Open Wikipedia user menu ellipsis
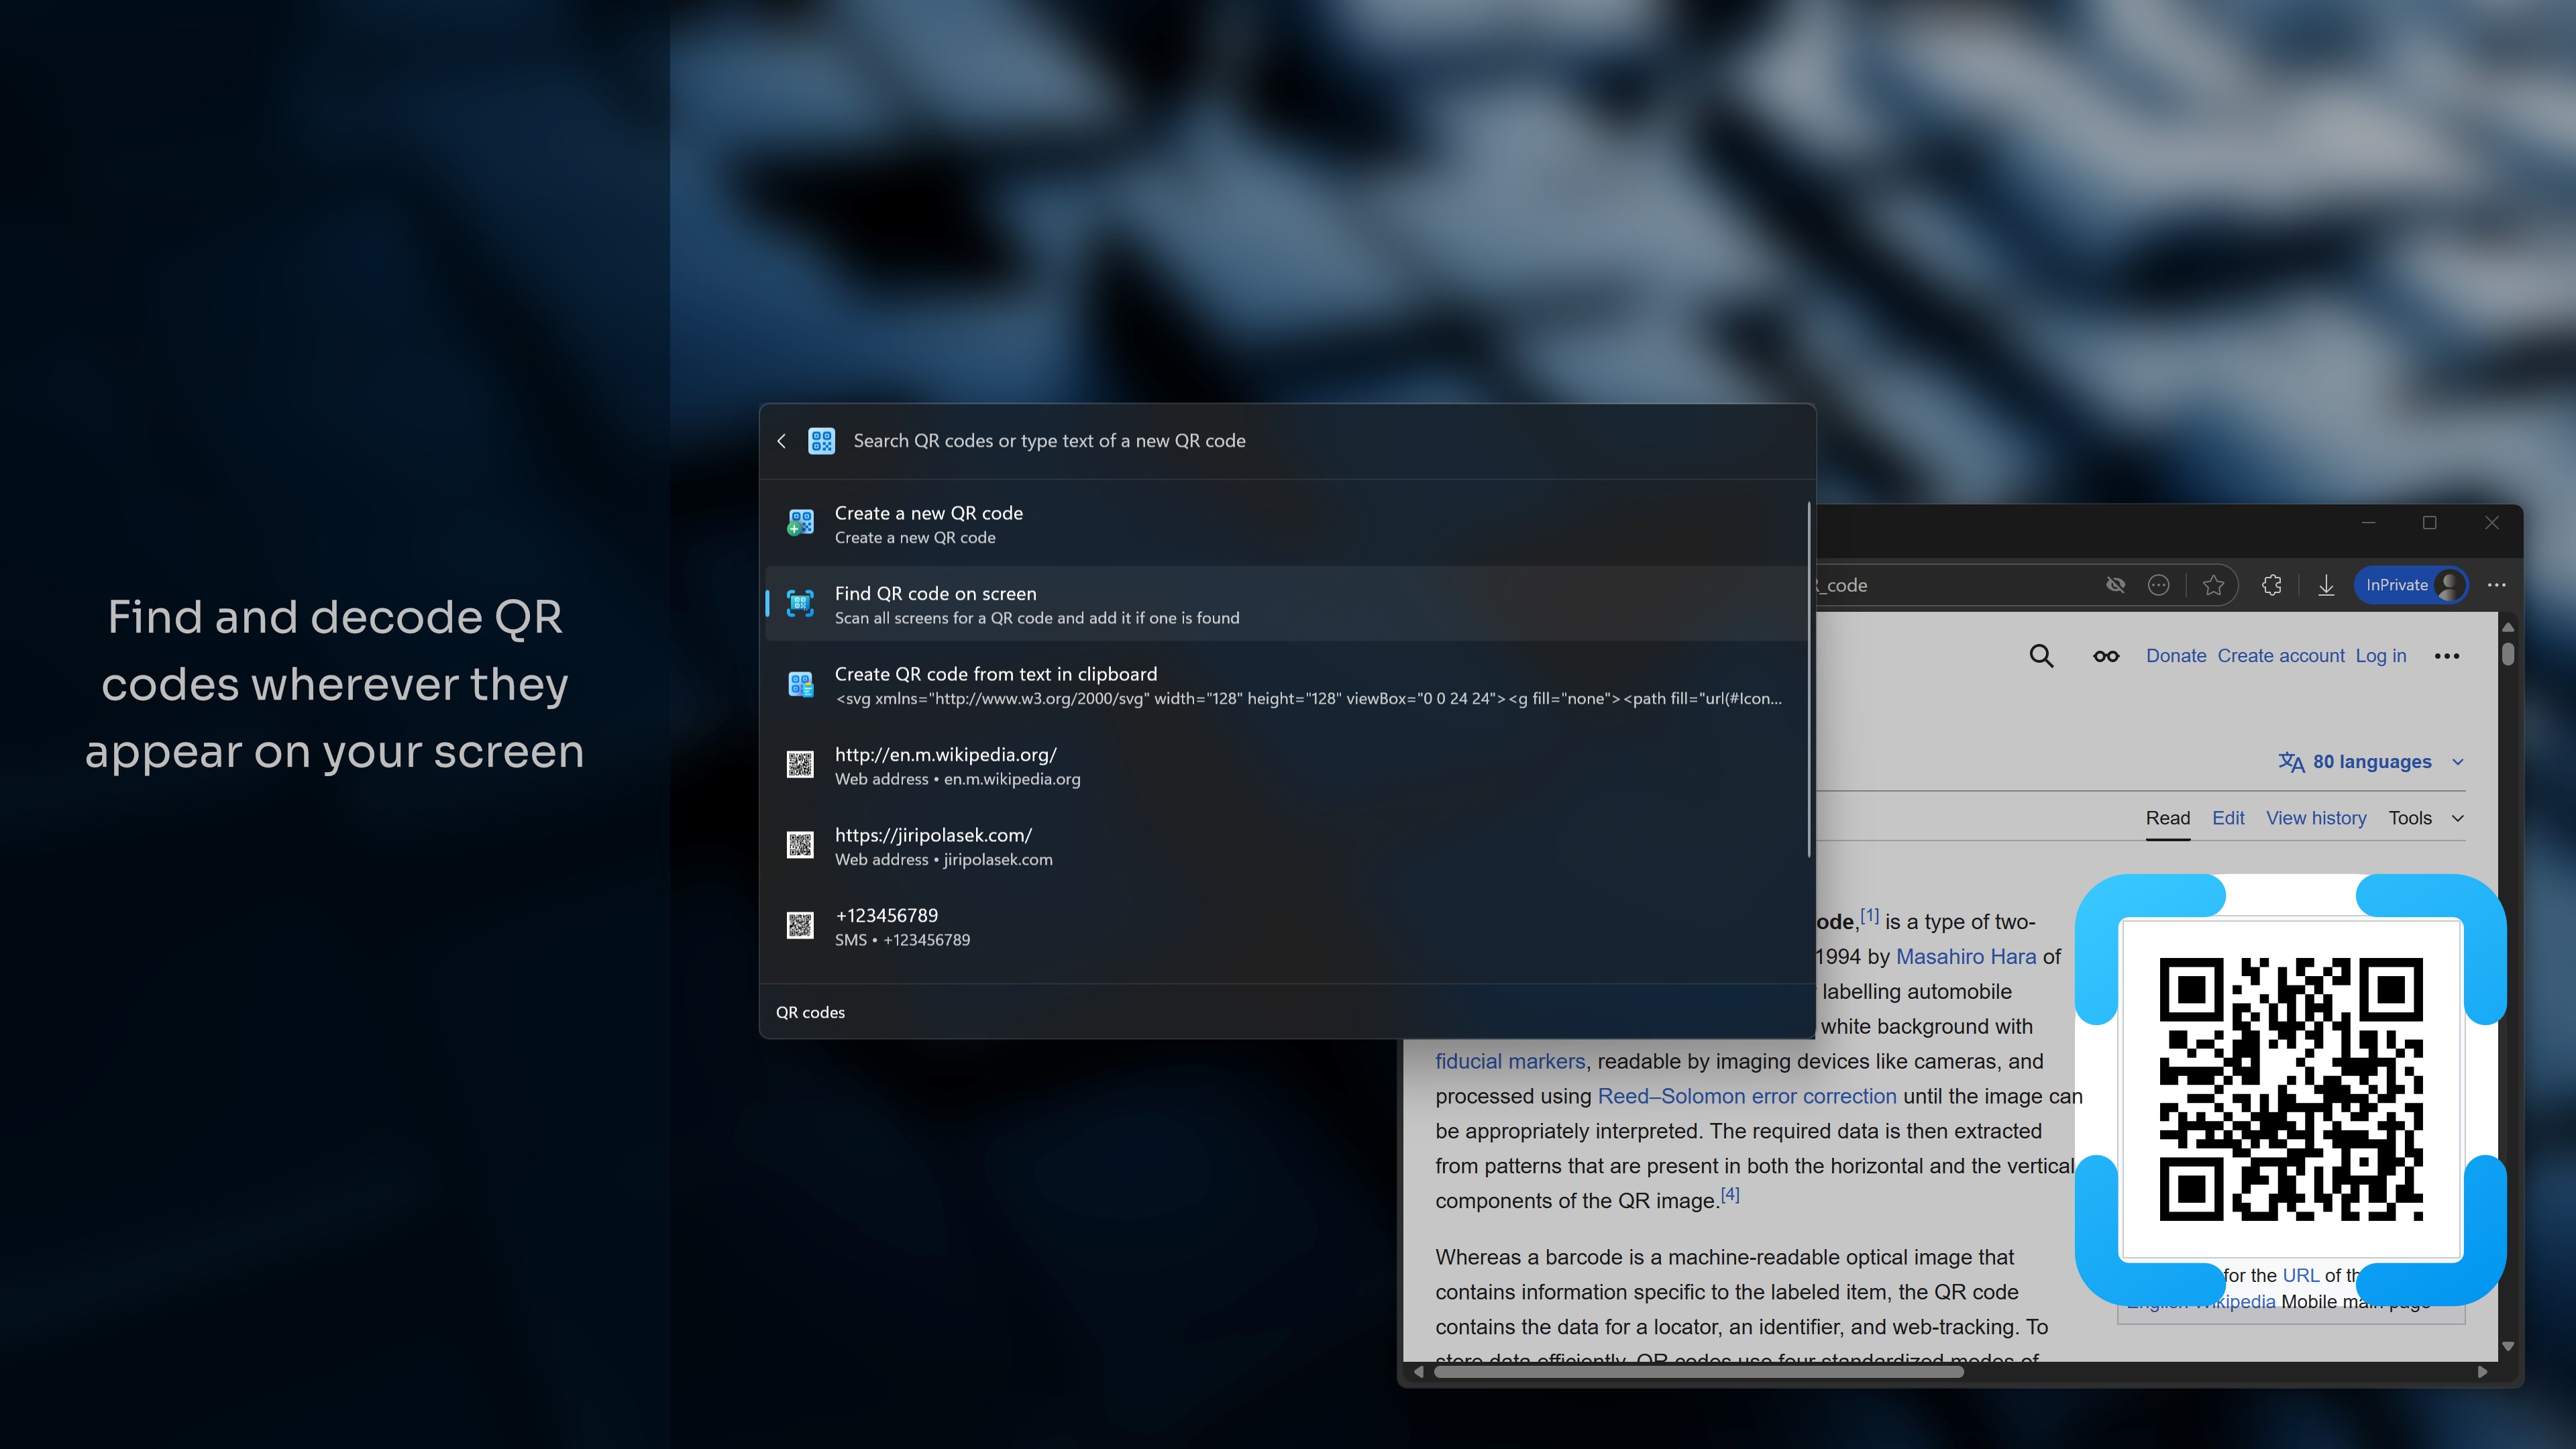This screenshot has width=2576, height=1449. [x=2447, y=656]
